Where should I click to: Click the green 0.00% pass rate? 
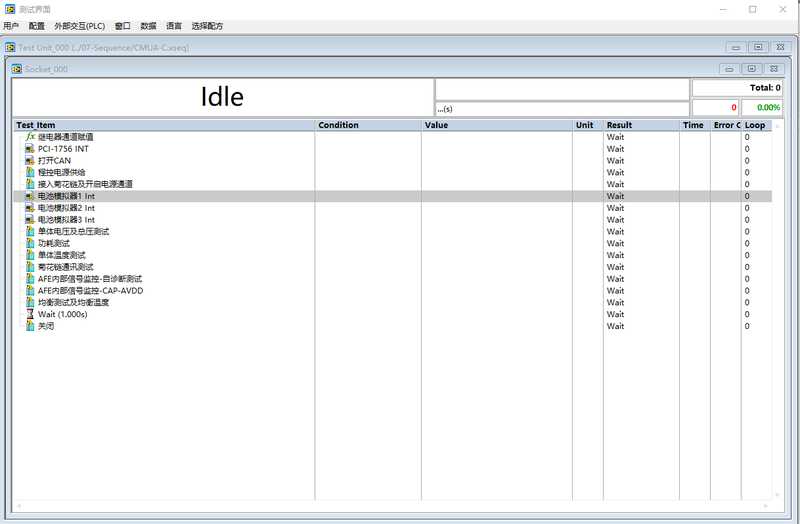click(x=762, y=108)
